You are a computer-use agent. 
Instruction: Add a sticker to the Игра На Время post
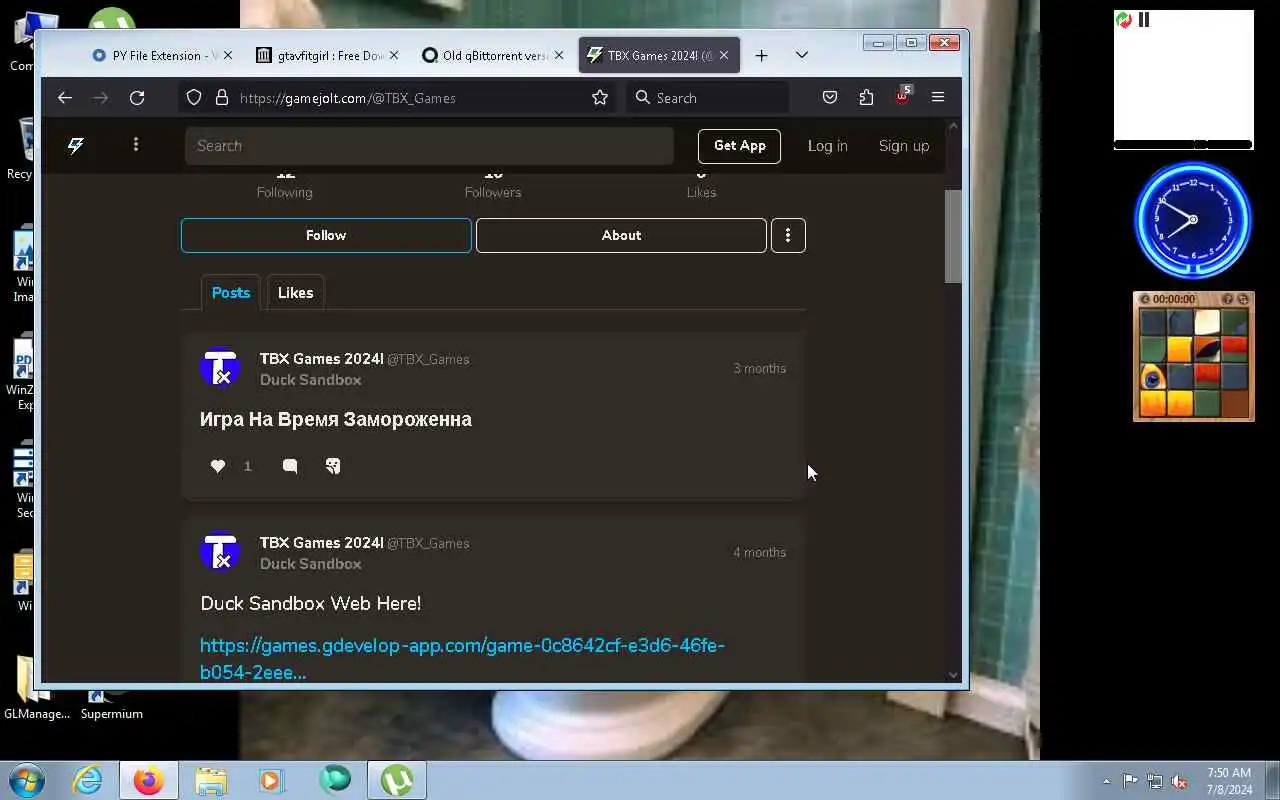pos(333,466)
